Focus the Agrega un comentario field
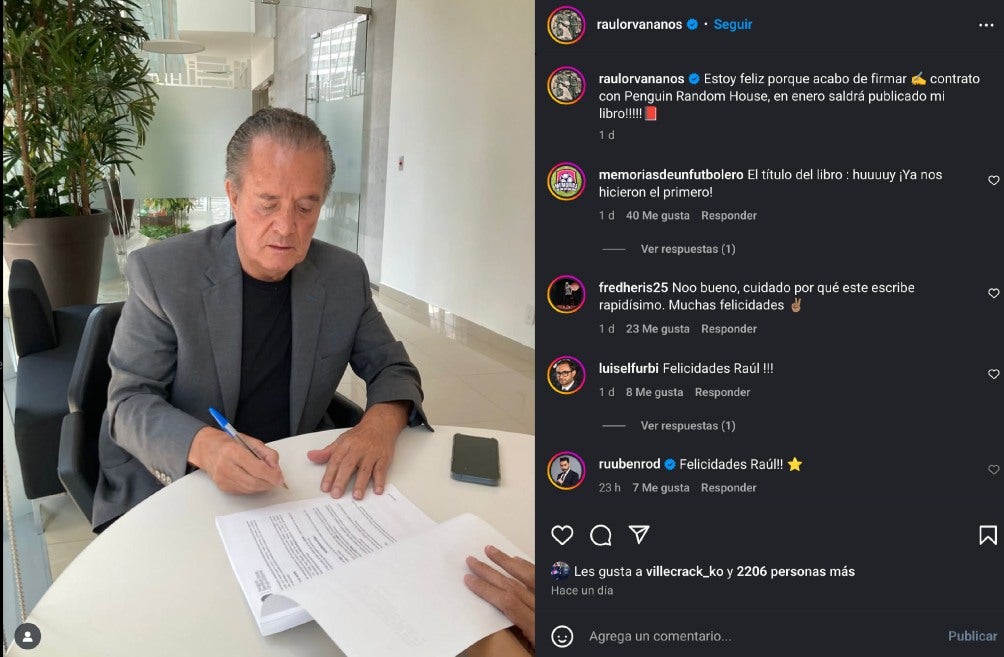Screen dimensions: 1004x657 [762, 636]
